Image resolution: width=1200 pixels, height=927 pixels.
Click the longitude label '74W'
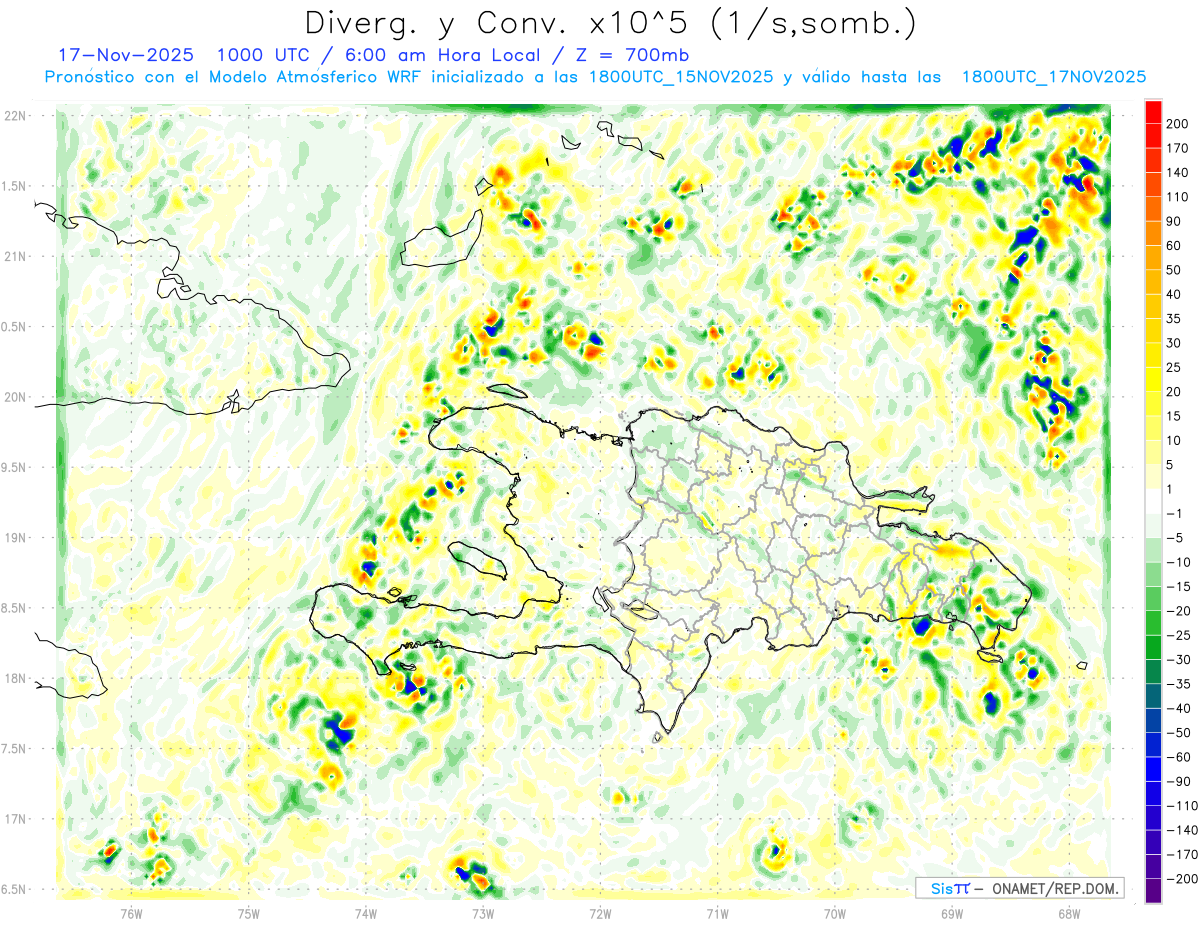(x=366, y=913)
